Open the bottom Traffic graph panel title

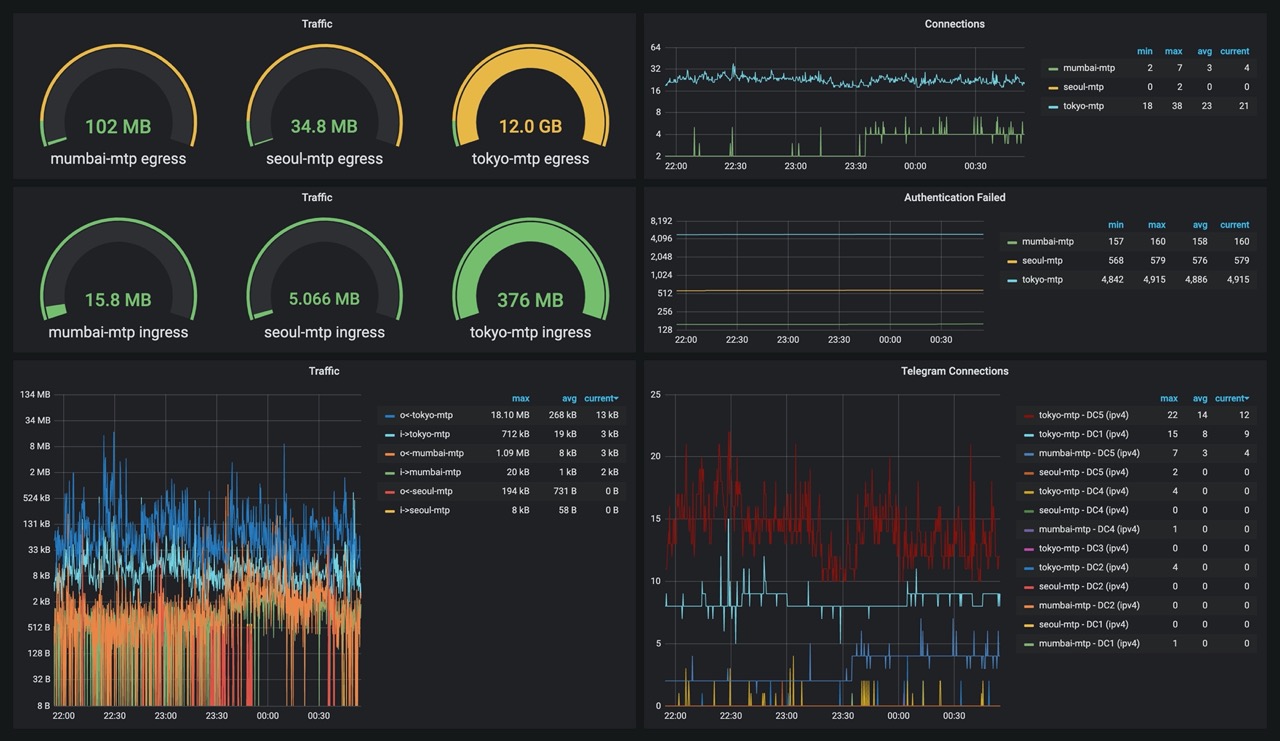(324, 371)
